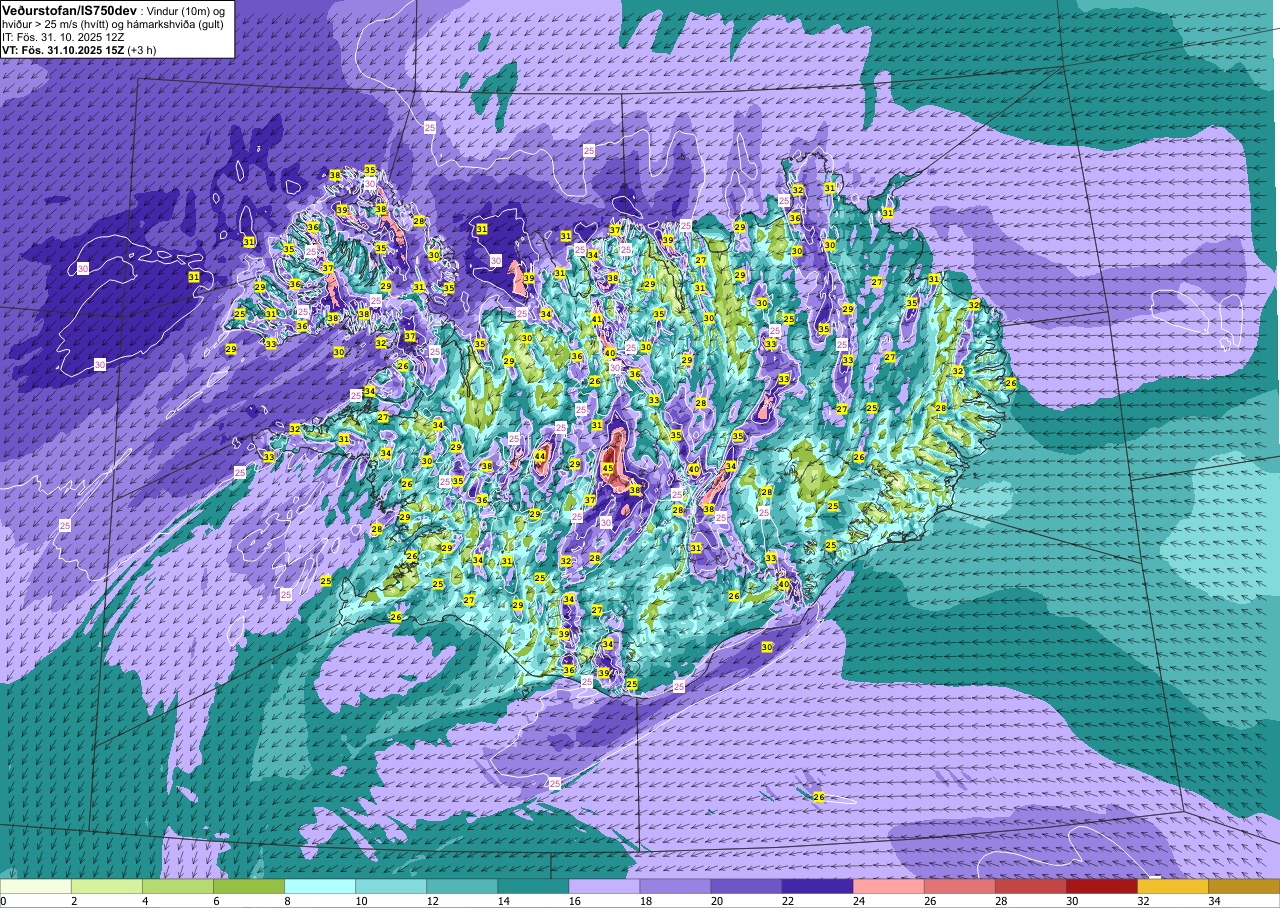Click the 'hviður > 25 m/s (hvítt)' description line
The height and width of the screenshot is (908, 1280).
pos(114,24)
